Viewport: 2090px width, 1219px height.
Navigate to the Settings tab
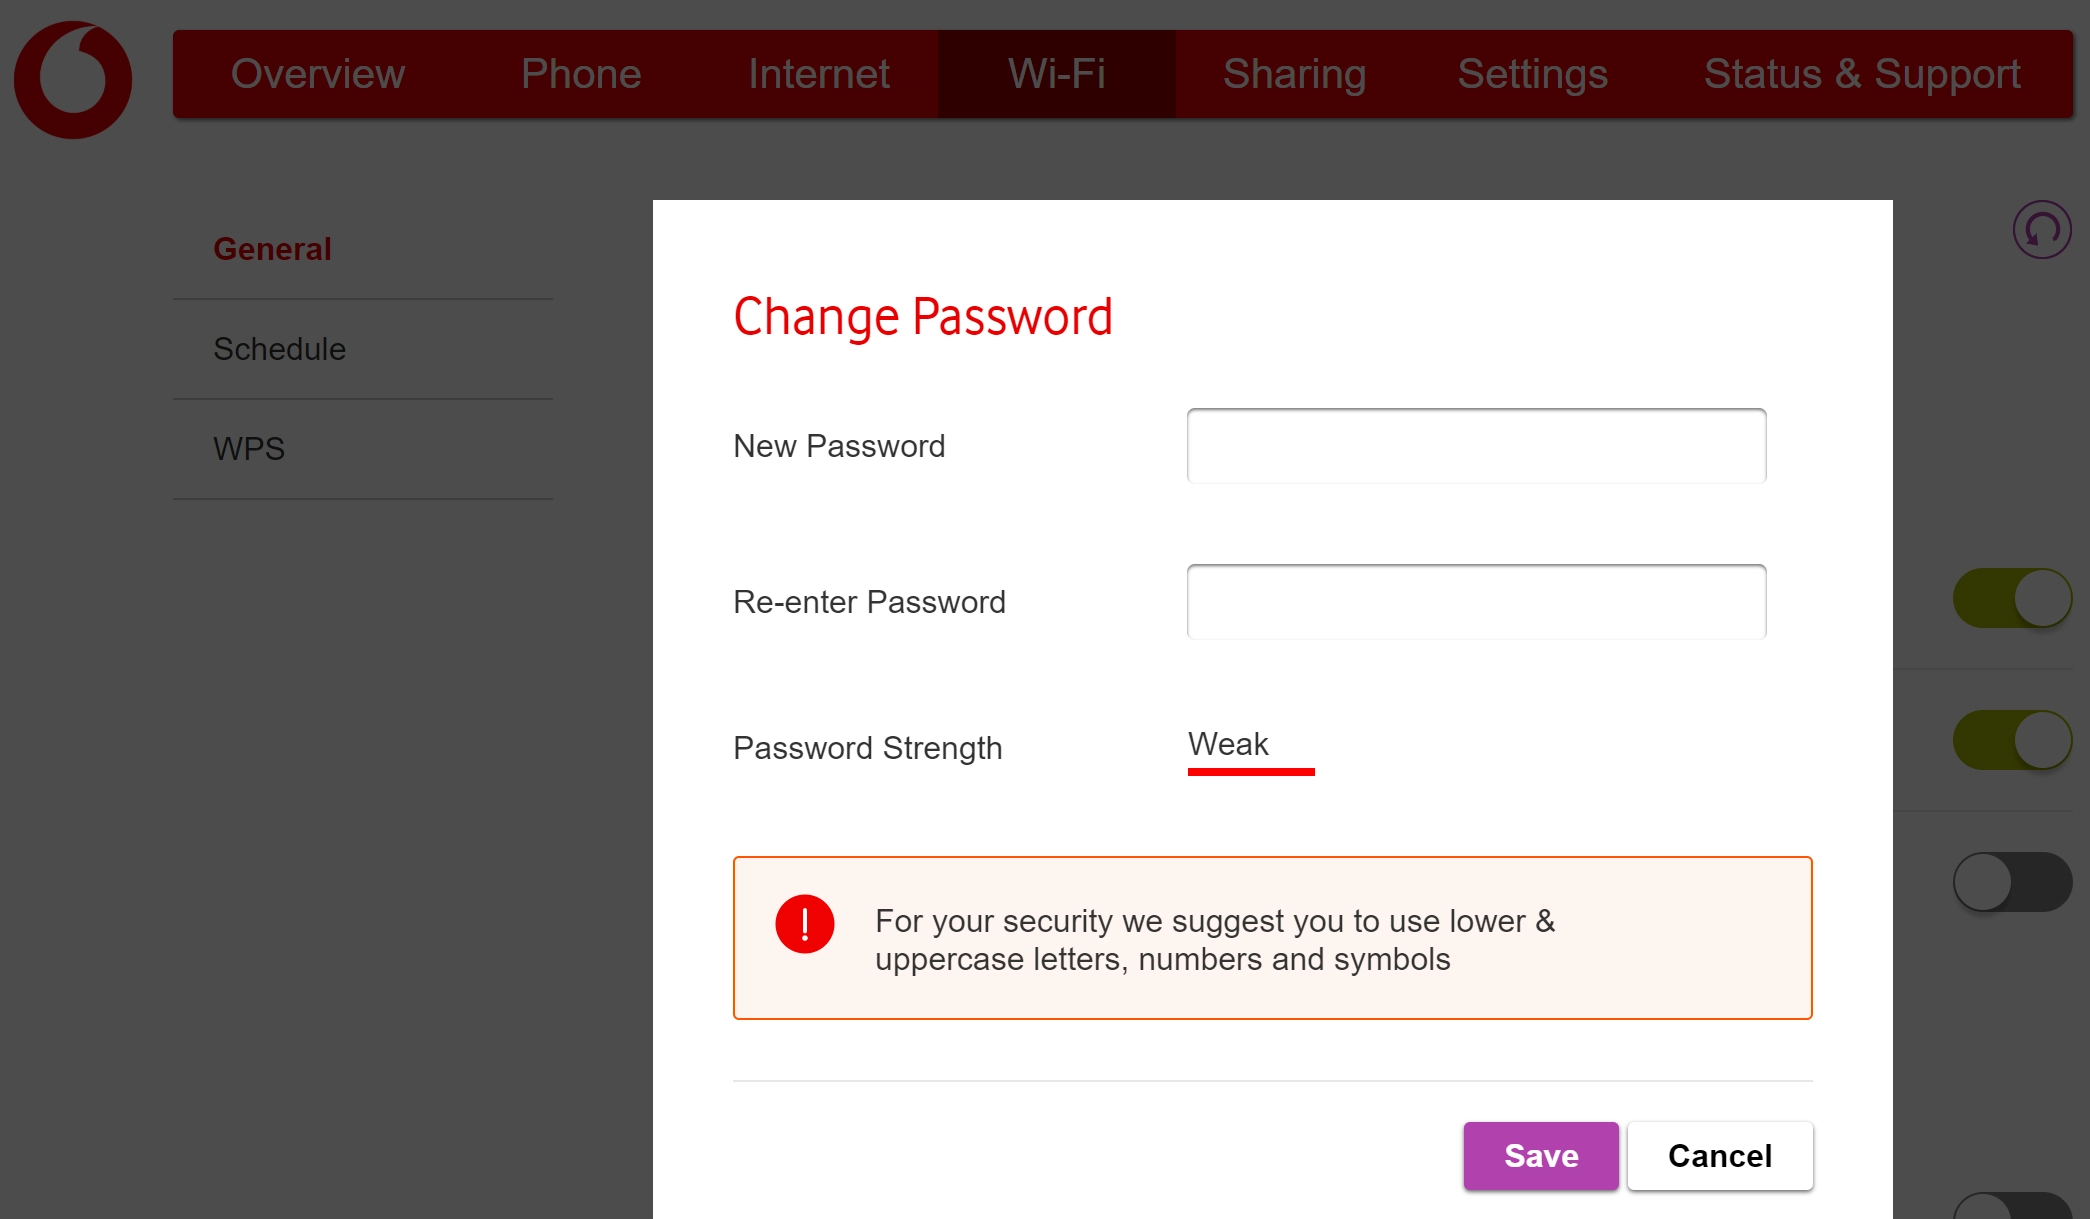(x=1533, y=74)
